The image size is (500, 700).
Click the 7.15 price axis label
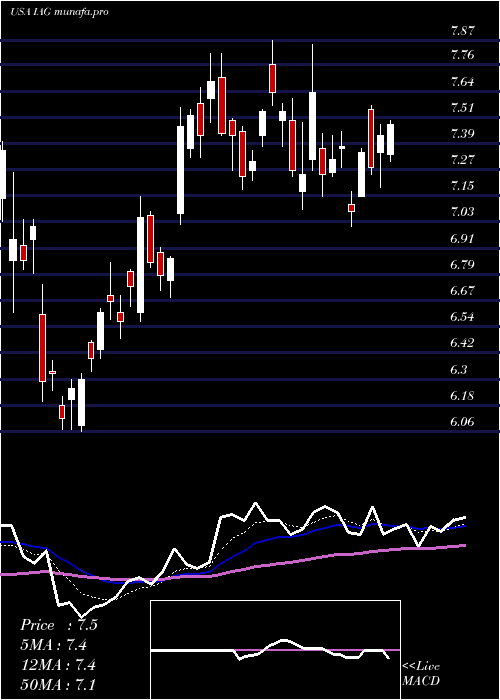click(x=463, y=185)
